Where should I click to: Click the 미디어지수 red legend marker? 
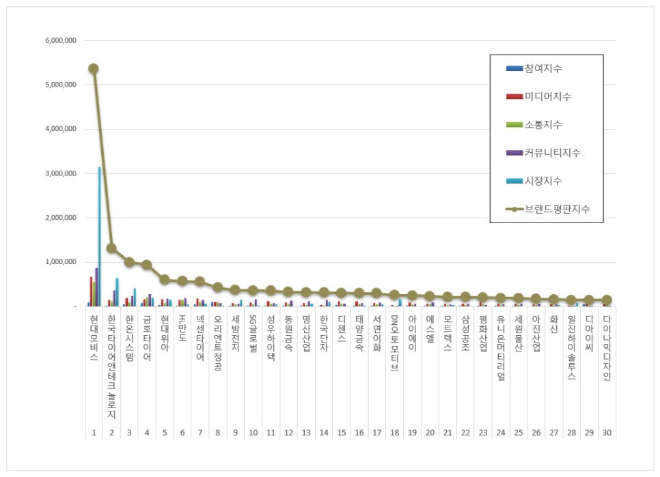(514, 96)
